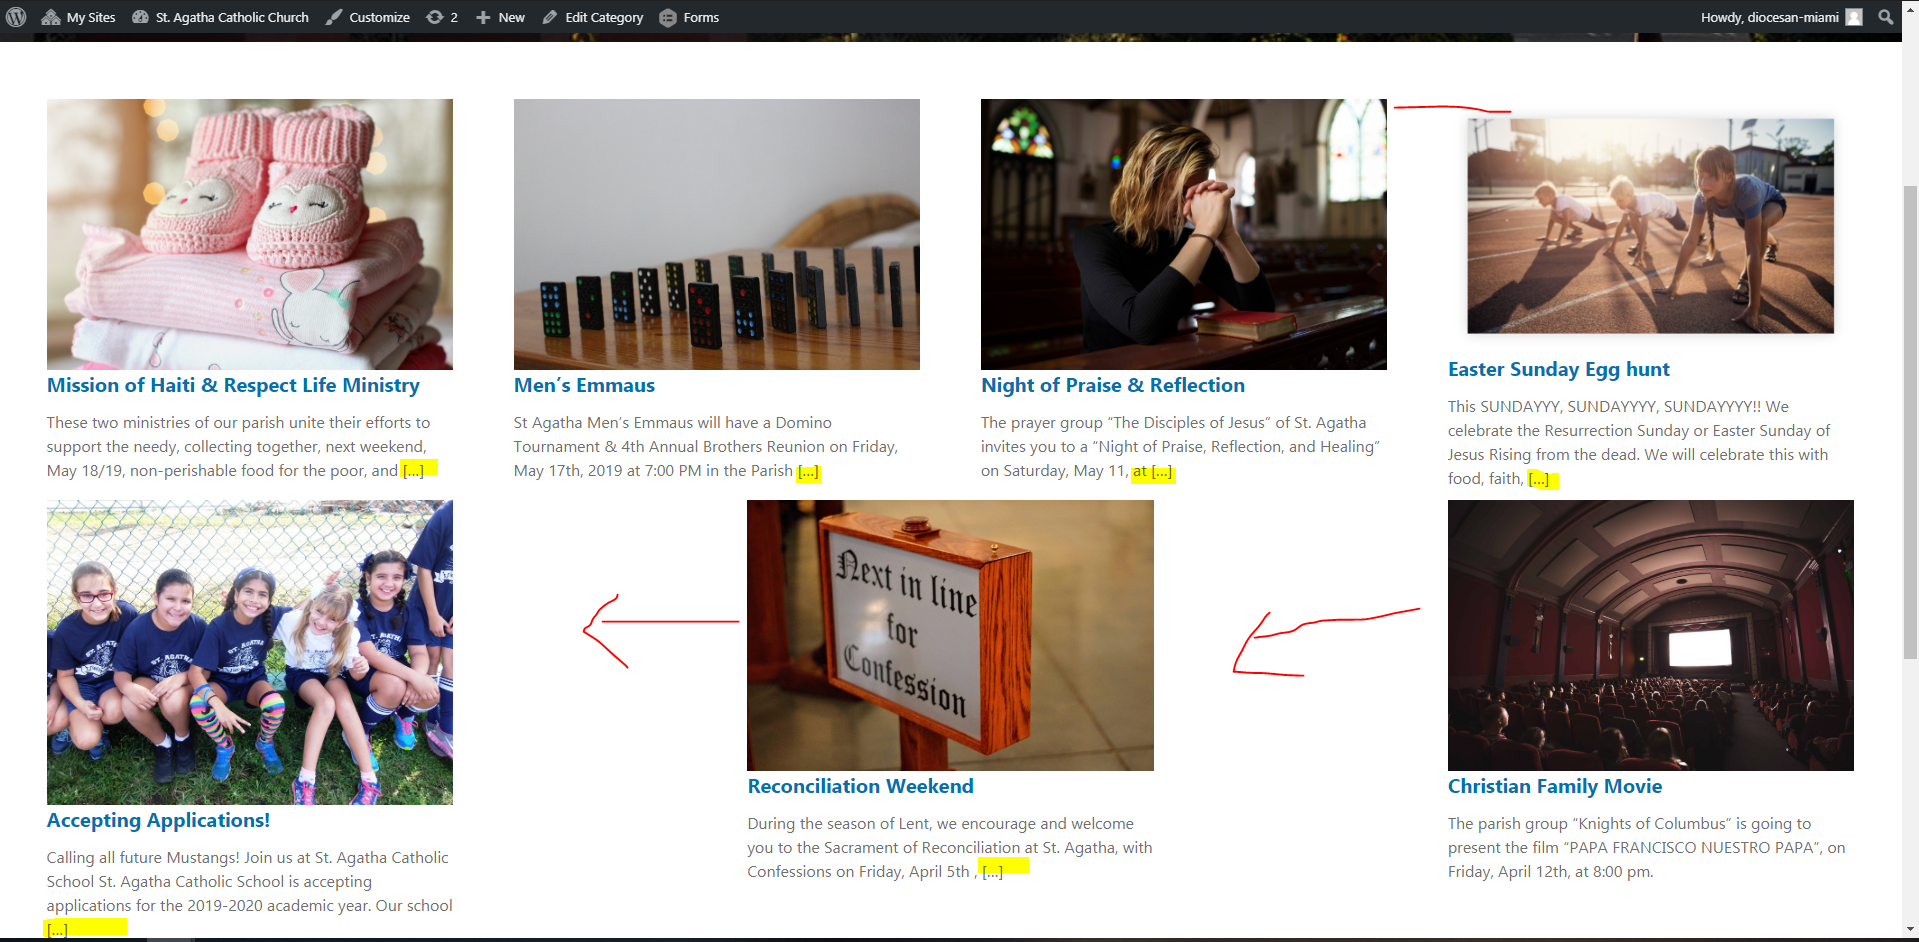Open Forms from the admin bar

689,17
